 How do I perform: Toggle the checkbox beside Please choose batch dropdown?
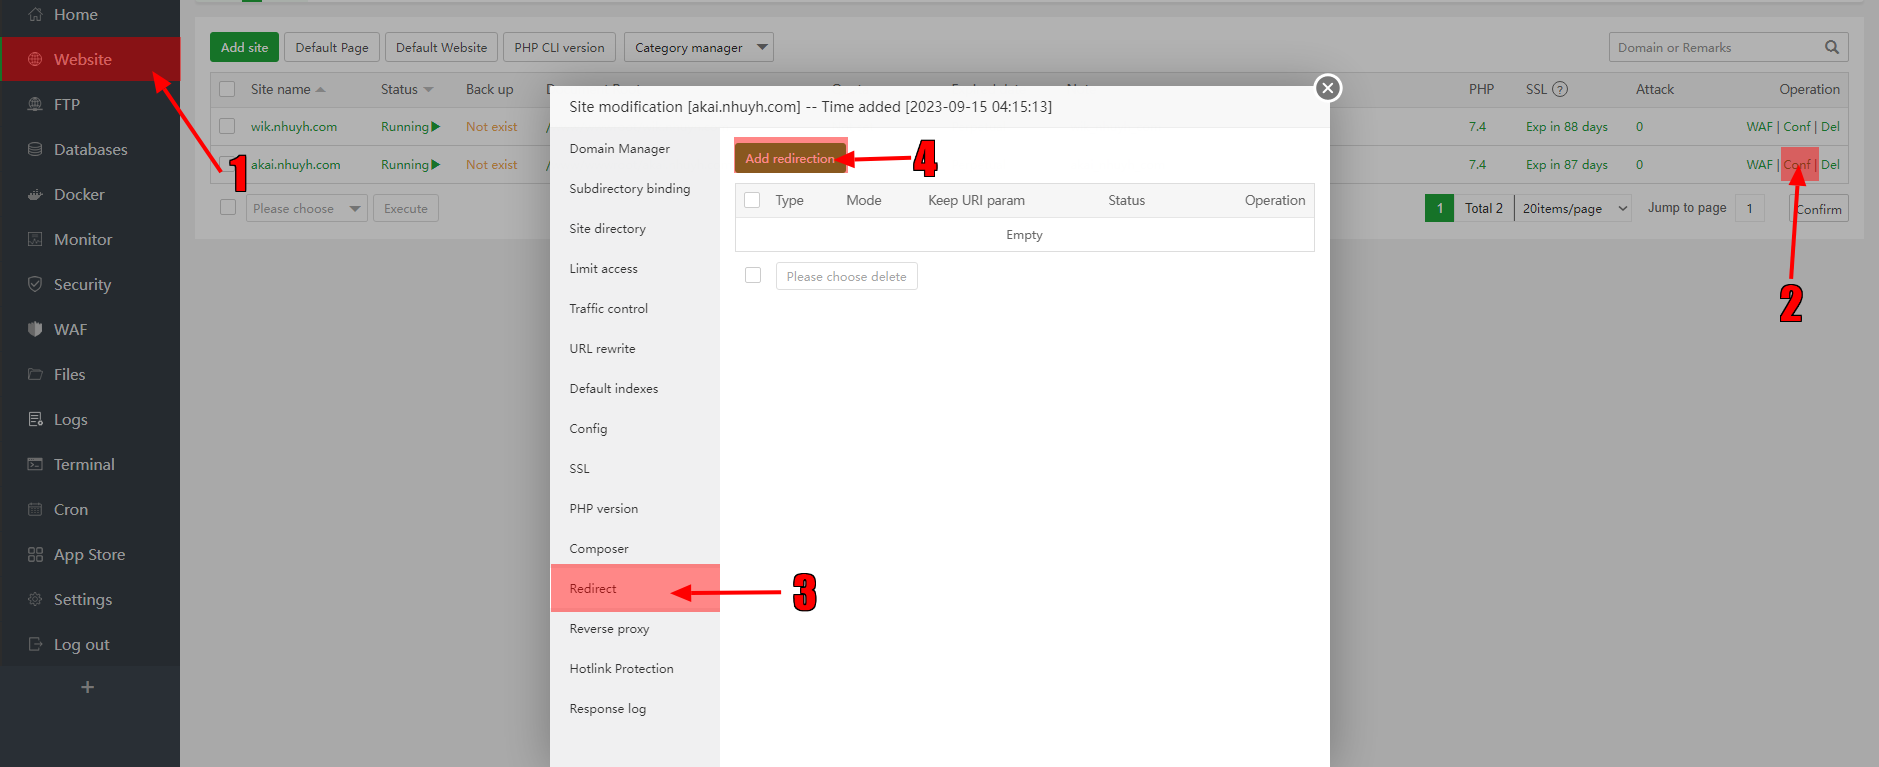228,207
